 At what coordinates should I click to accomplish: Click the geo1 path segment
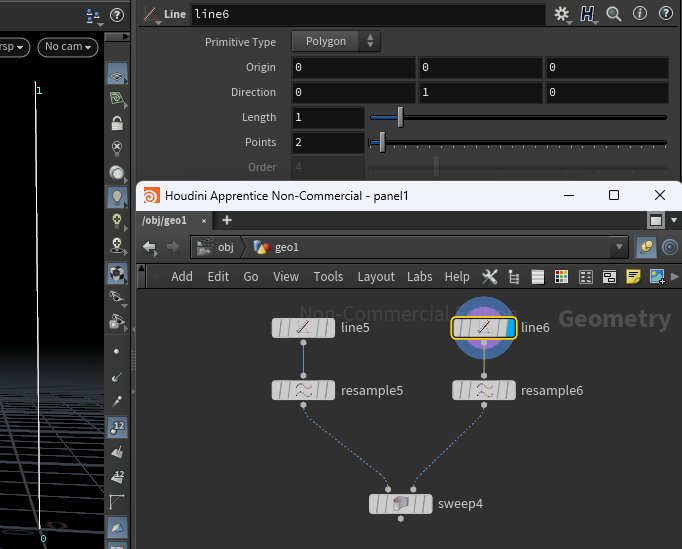pos(276,247)
